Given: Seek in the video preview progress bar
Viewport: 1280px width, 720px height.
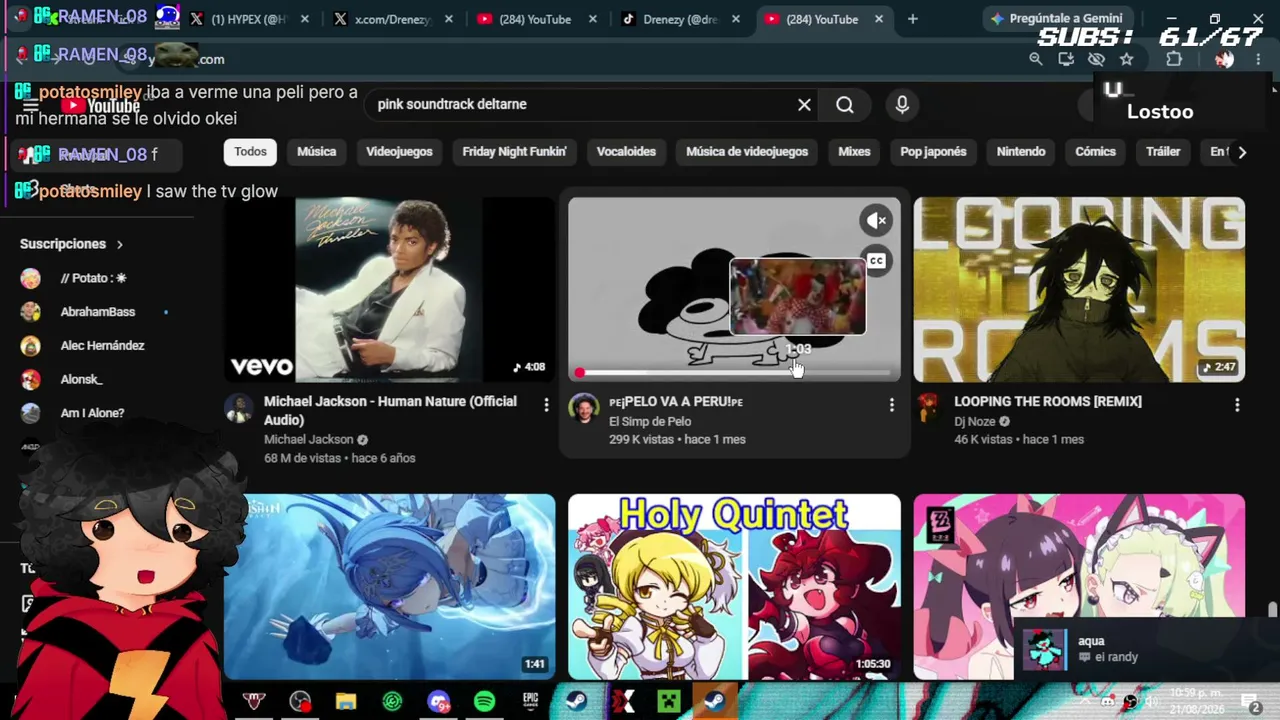Looking at the screenshot, I should (x=734, y=373).
